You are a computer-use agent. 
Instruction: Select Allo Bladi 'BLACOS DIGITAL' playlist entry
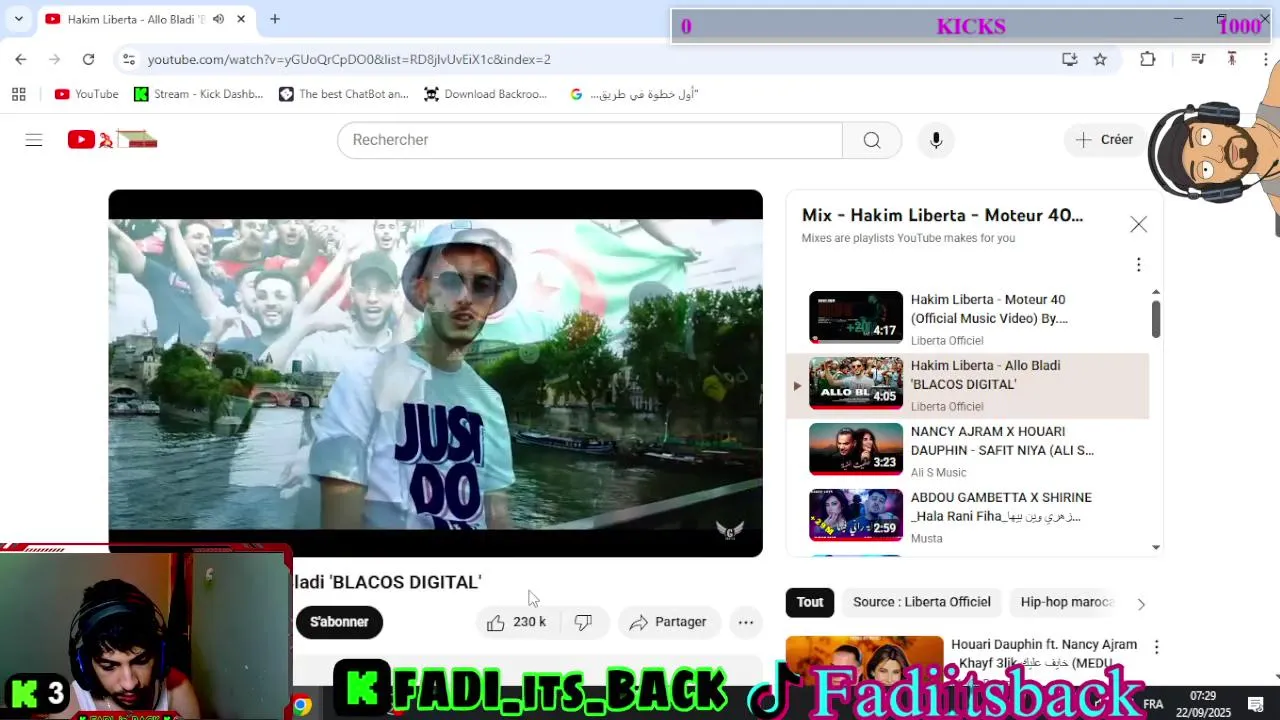pos(967,384)
